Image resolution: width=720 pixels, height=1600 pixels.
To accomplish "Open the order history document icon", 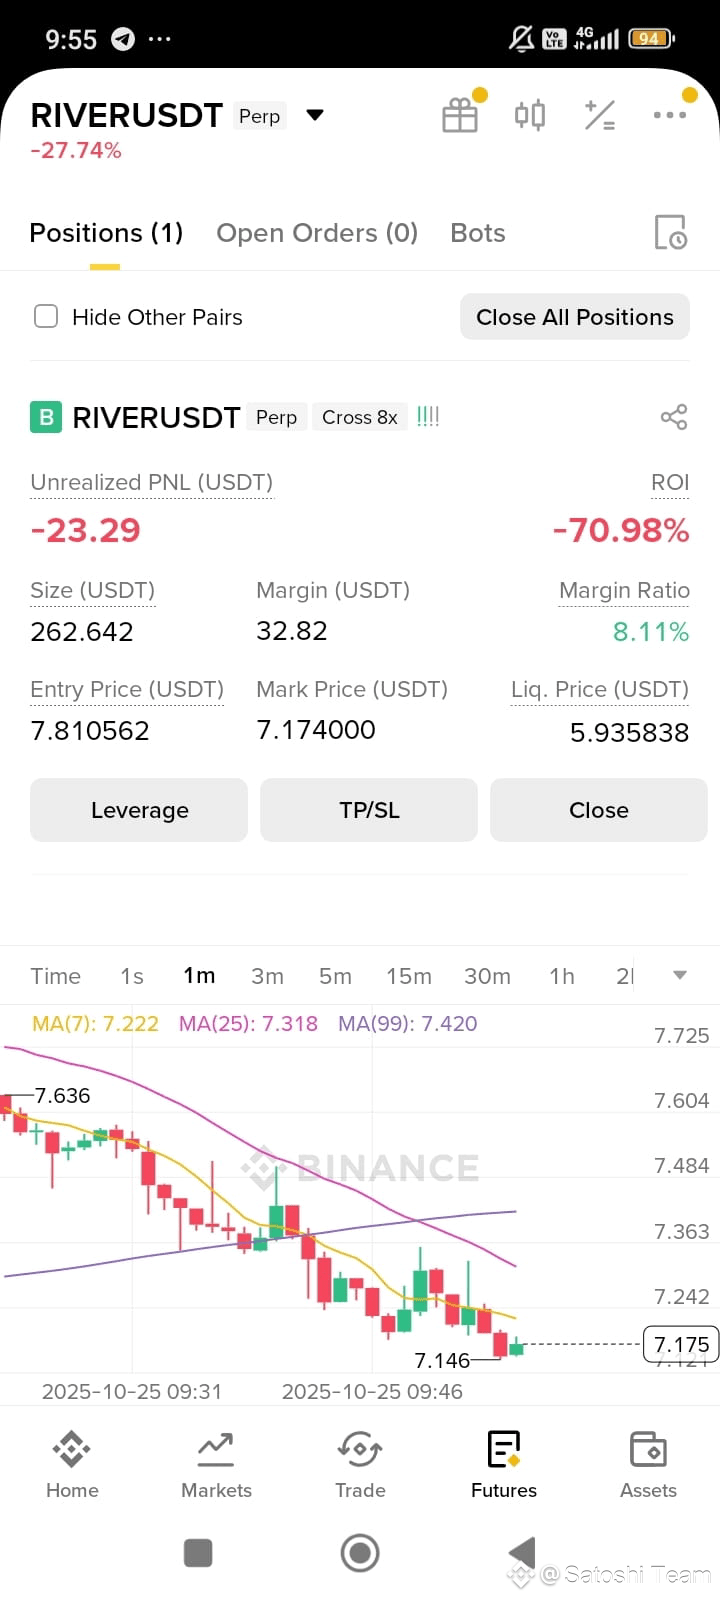I will pos(670,232).
